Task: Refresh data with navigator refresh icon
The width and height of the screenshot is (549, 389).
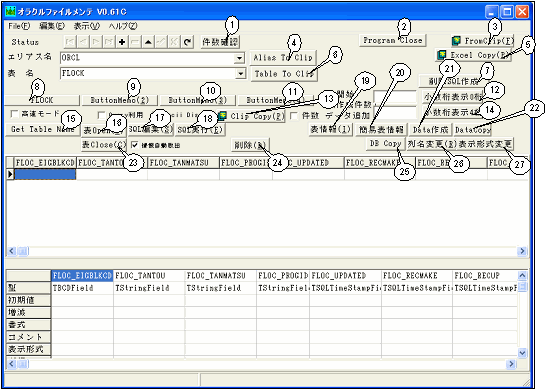Action: (x=187, y=42)
